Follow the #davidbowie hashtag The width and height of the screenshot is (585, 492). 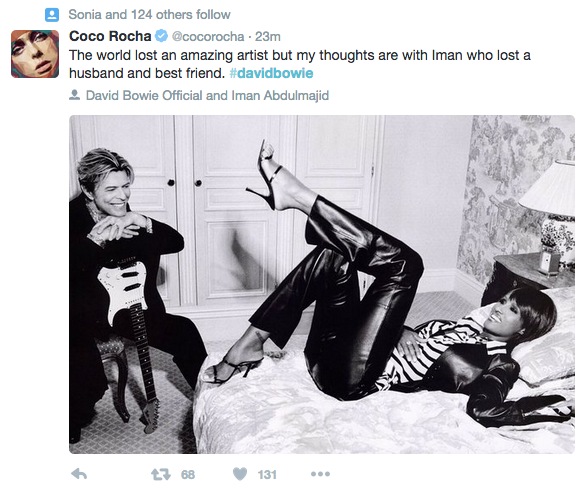(x=271, y=73)
